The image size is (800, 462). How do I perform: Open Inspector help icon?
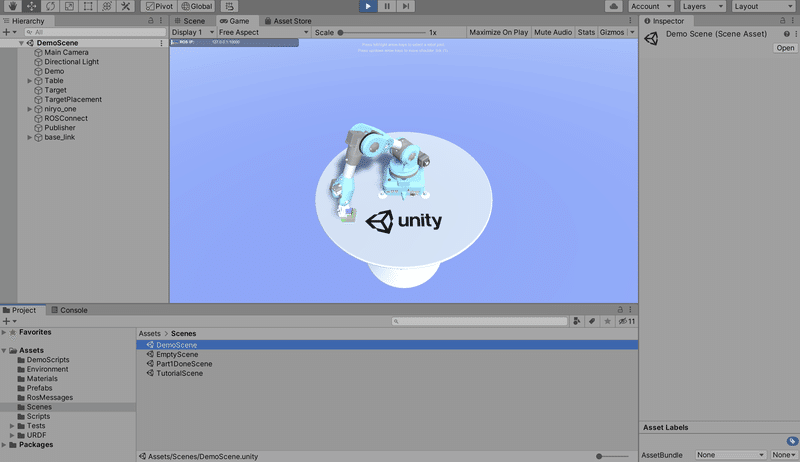pos(787,34)
